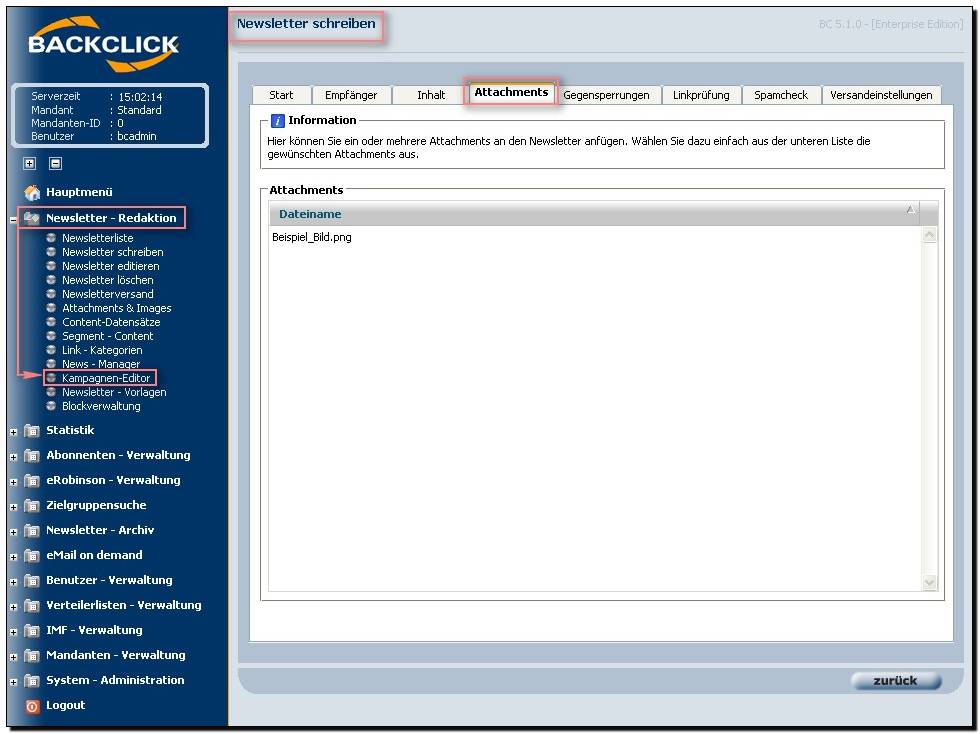Screen dimensions: 980x734
Task: Click the attachments list scrollbar down arrow
Action: point(929,582)
